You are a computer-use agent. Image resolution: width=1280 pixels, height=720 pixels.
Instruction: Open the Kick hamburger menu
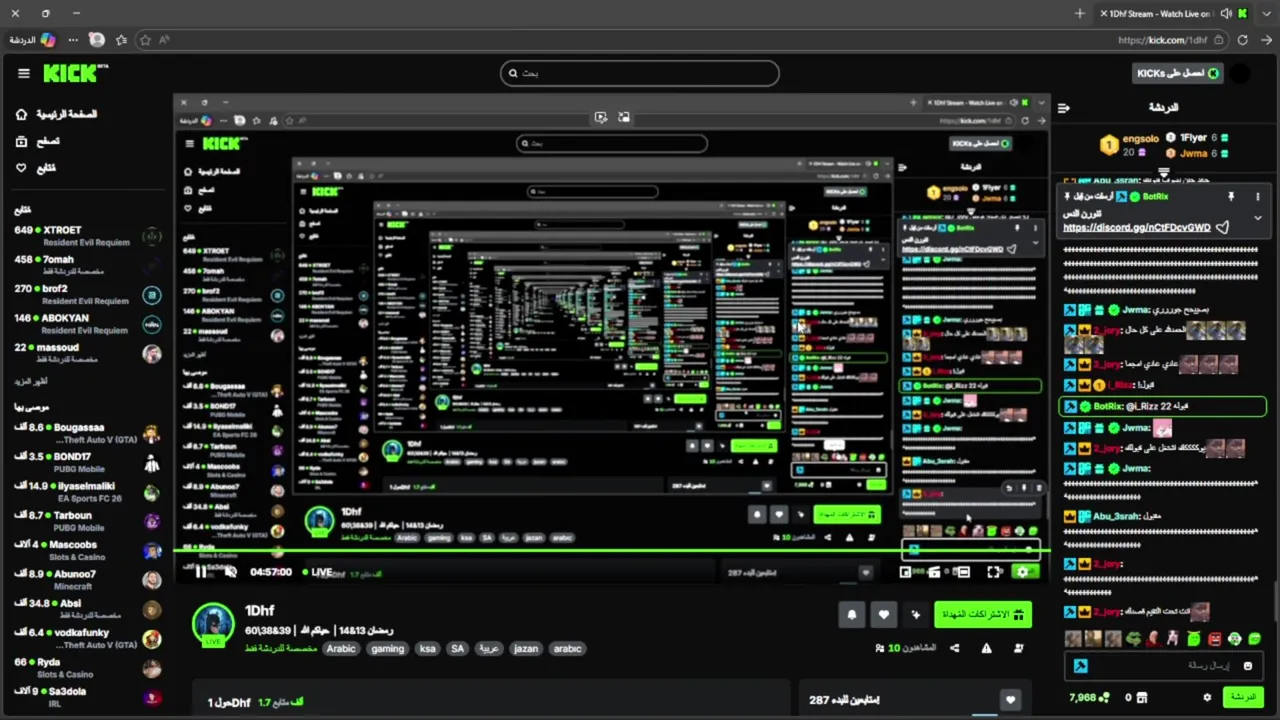23,73
